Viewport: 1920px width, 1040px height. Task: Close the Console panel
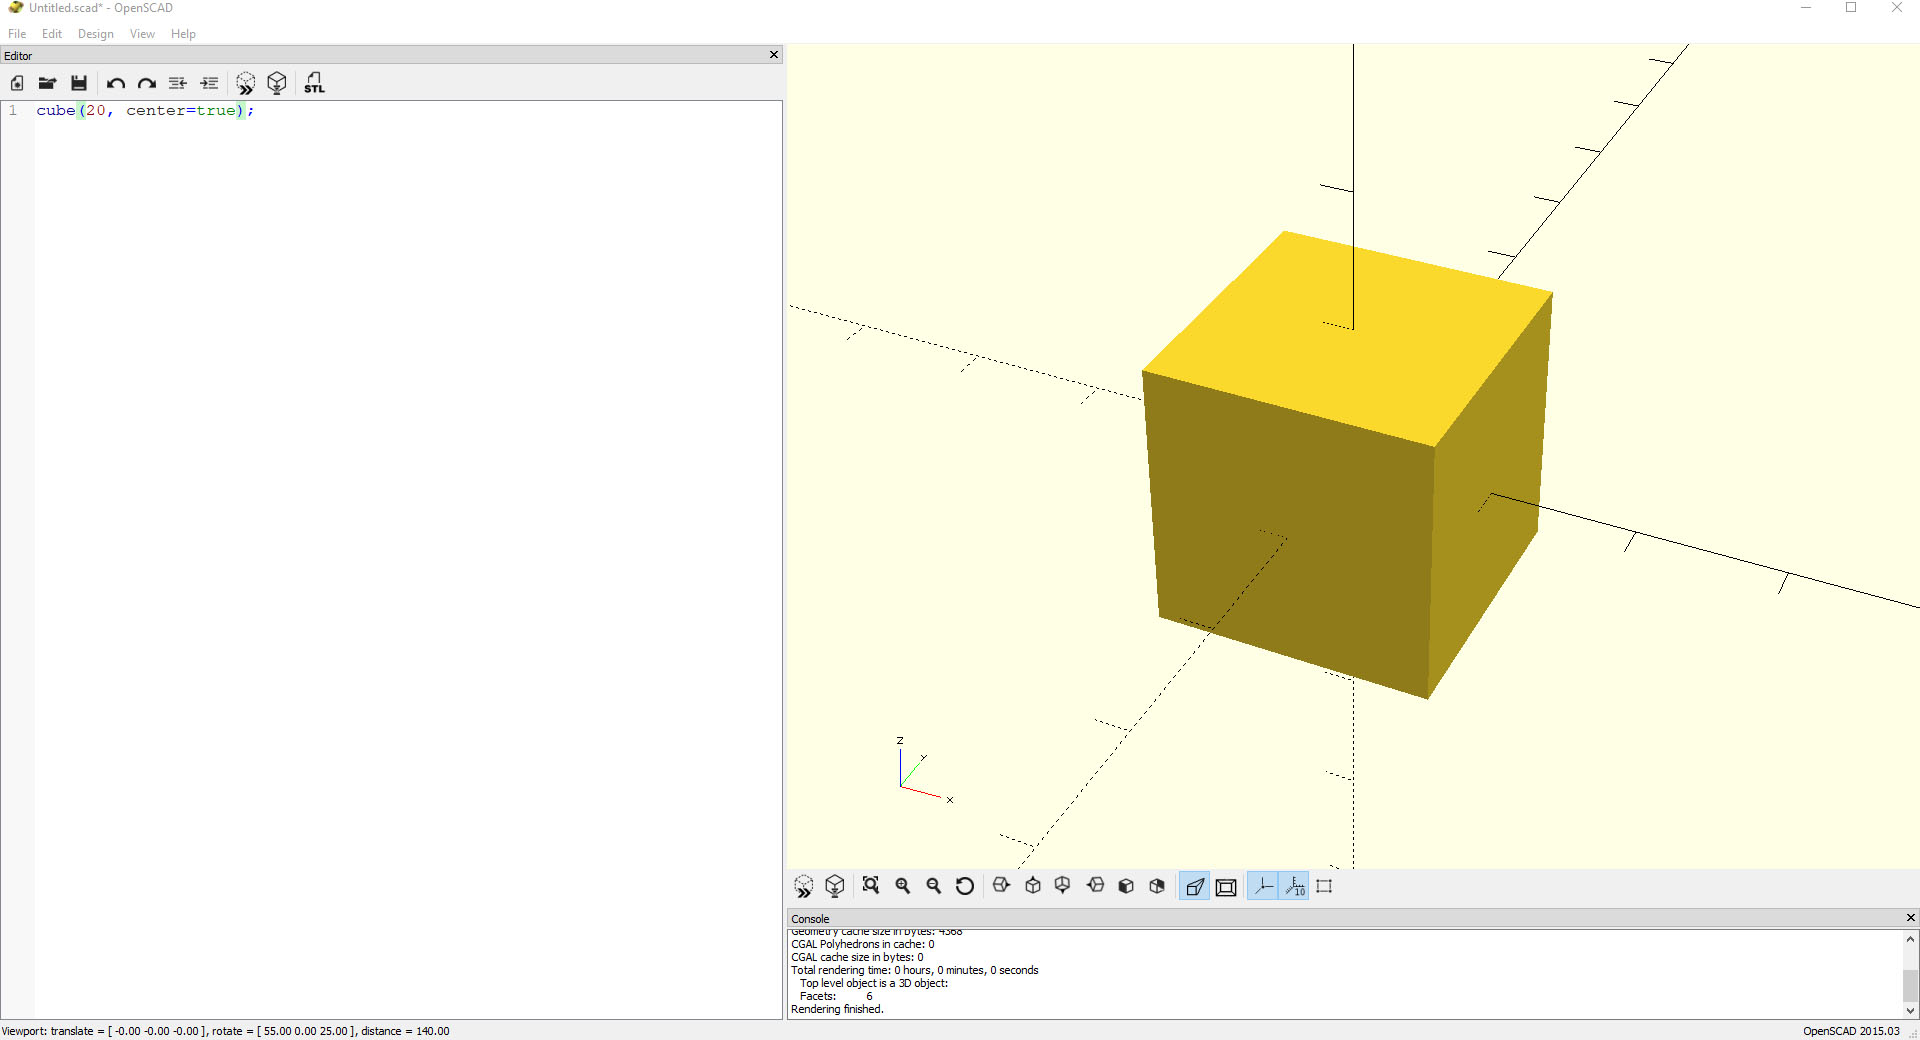coord(1911,918)
